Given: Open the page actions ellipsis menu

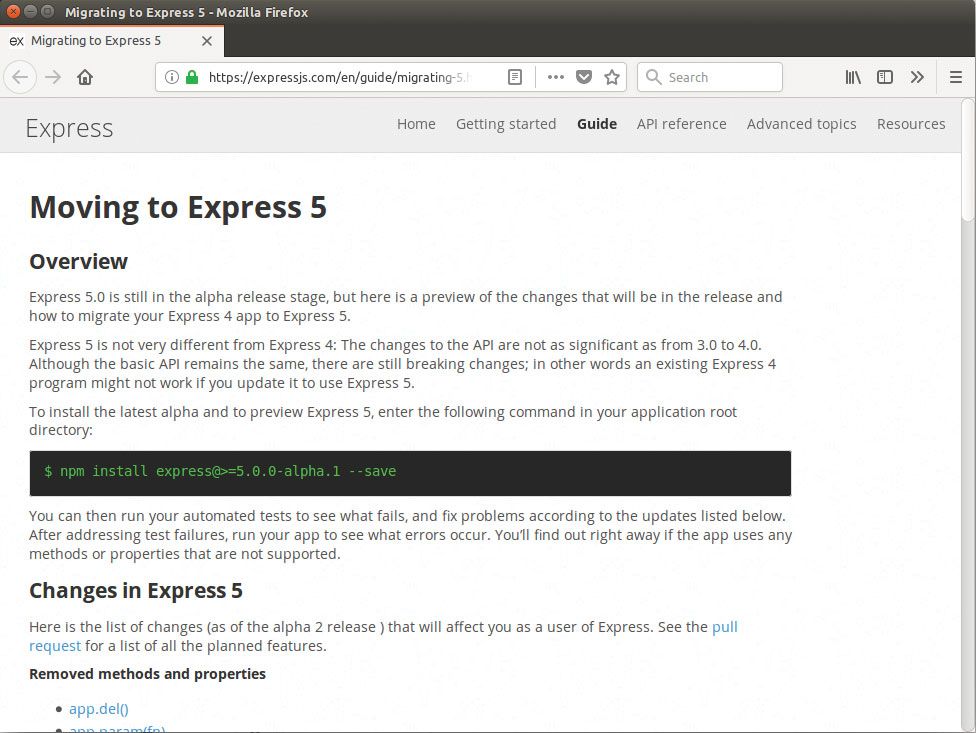Looking at the screenshot, I should (x=556, y=77).
